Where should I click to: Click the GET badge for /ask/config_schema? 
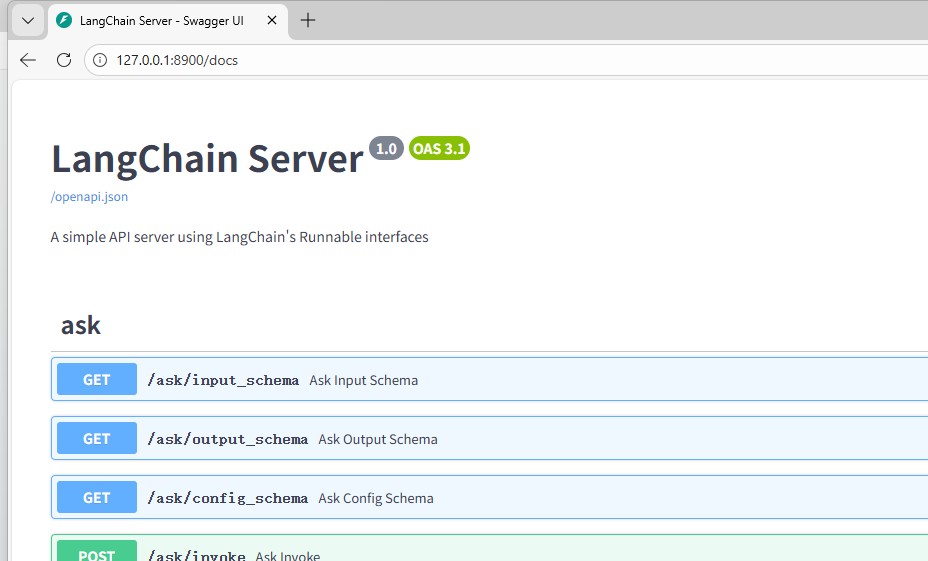pyautogui.click(x=97, y=498)
